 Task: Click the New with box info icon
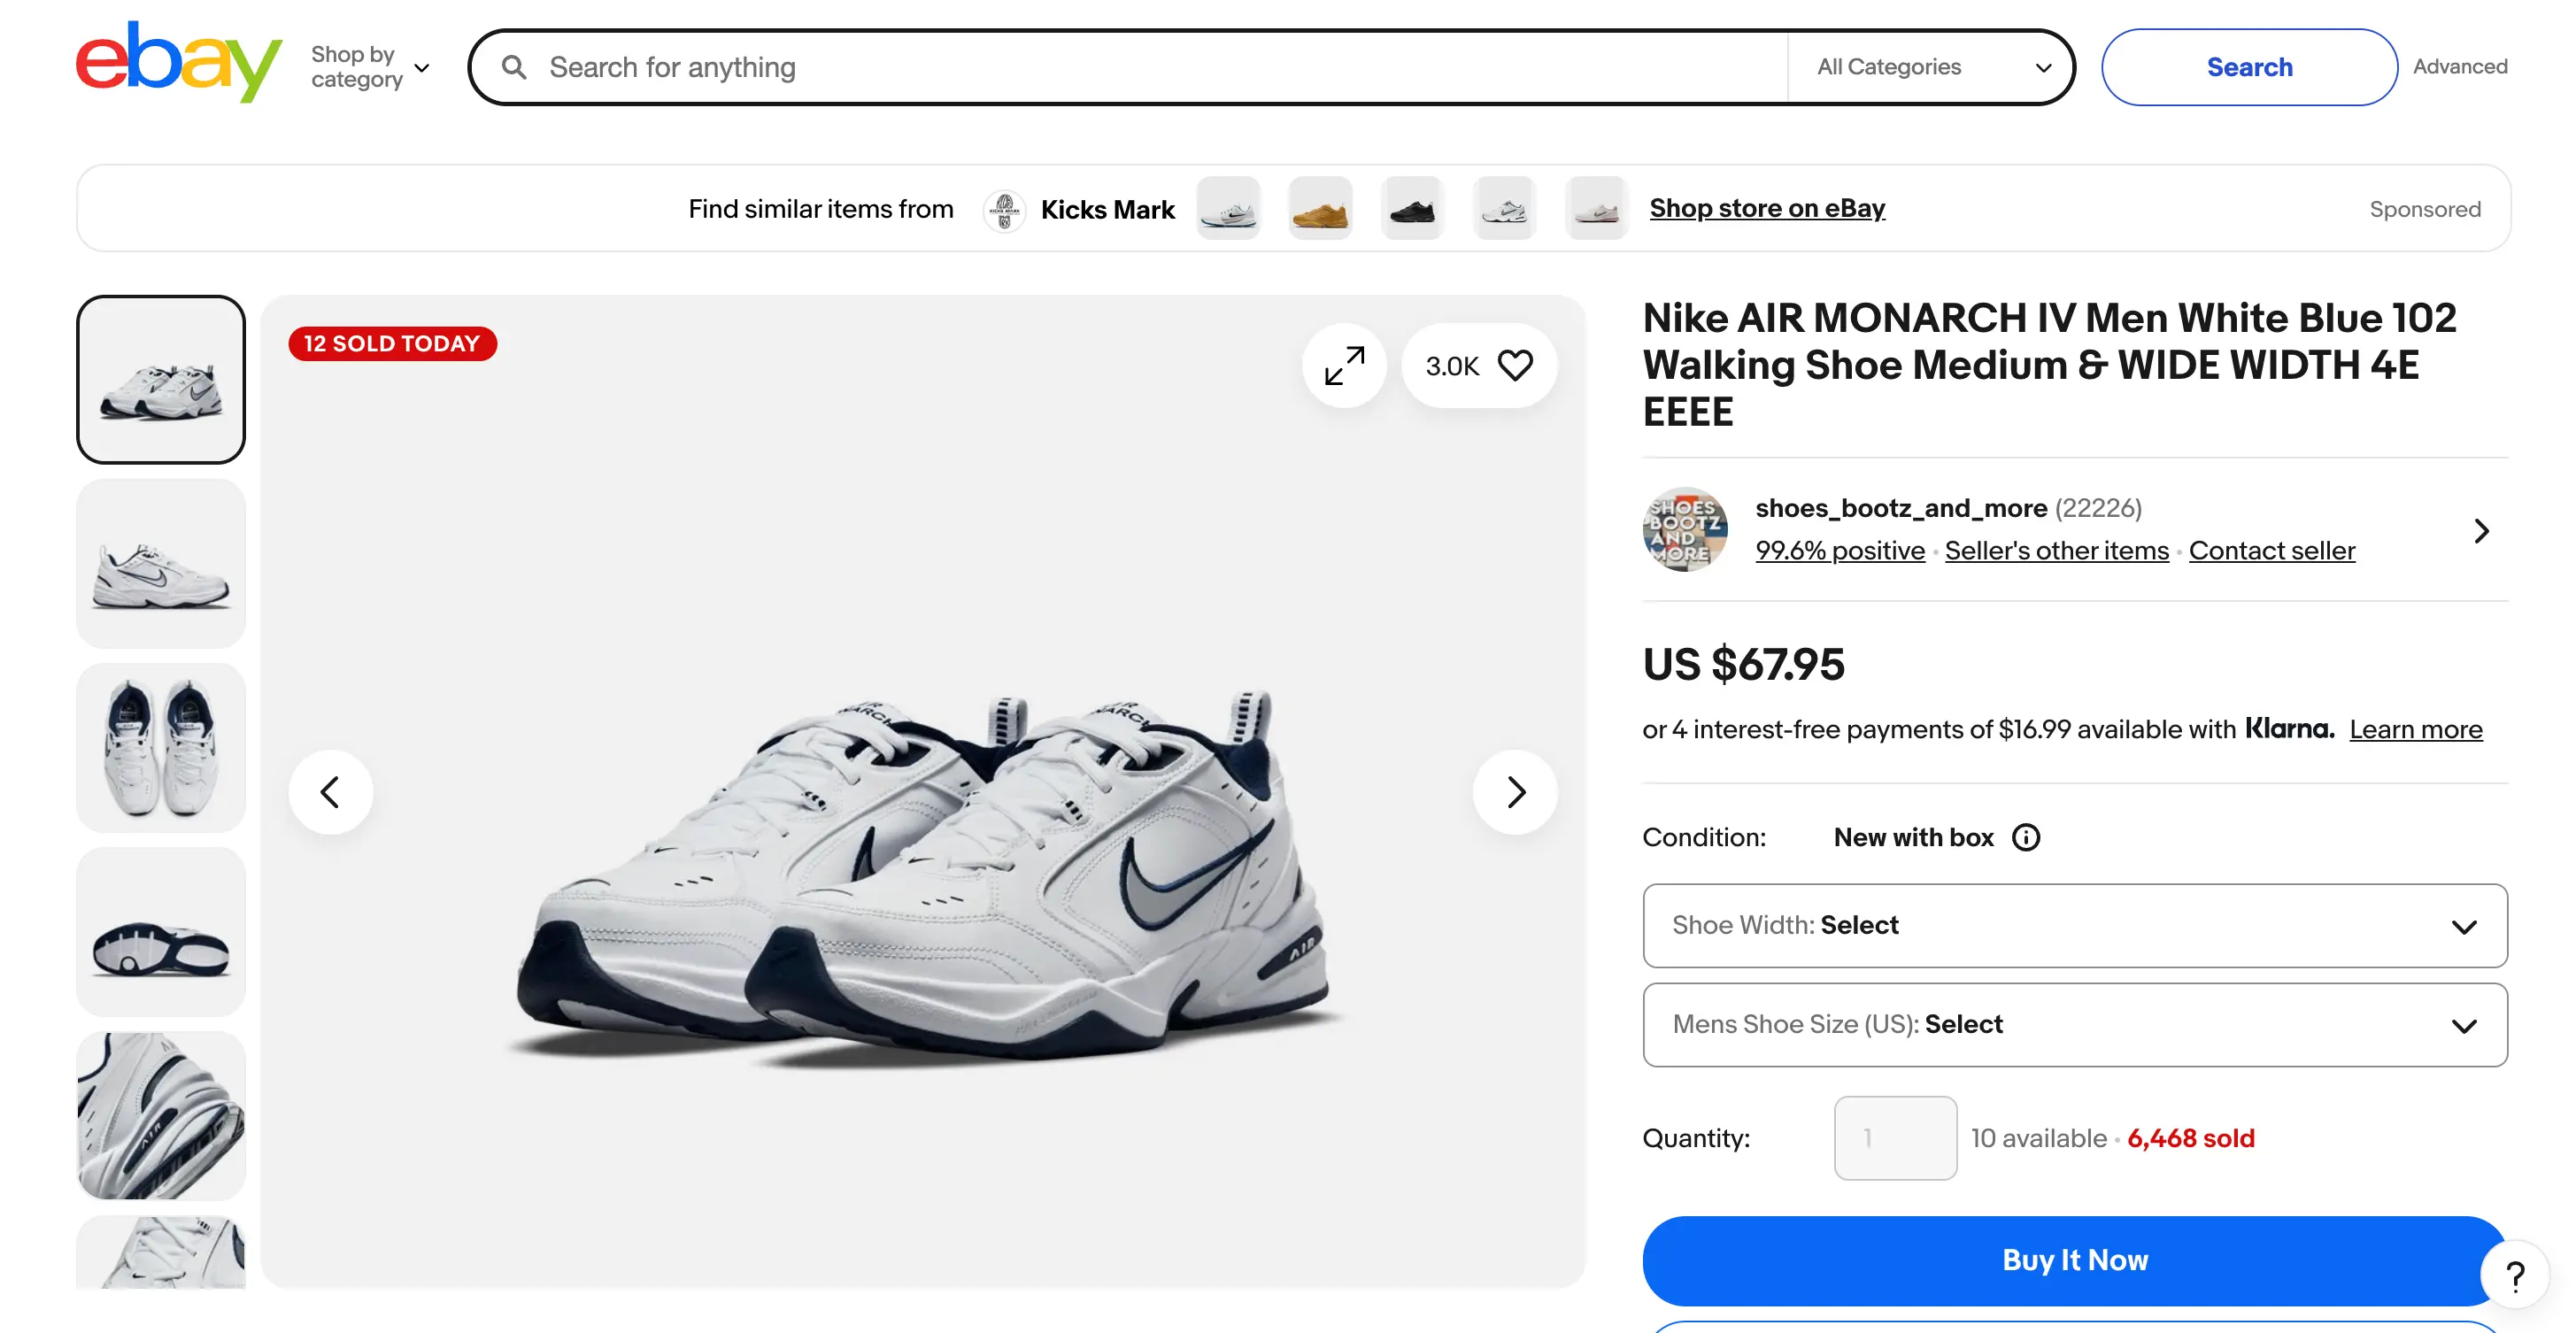tap(2026, 837)
